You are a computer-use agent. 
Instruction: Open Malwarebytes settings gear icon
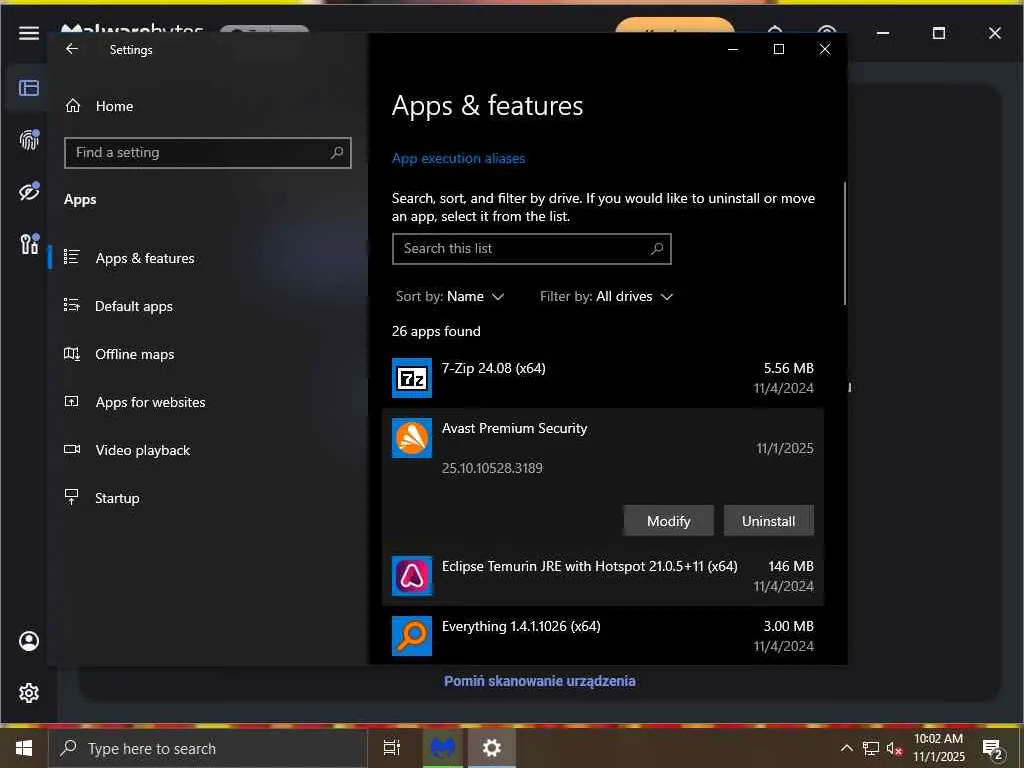point(29,693)
